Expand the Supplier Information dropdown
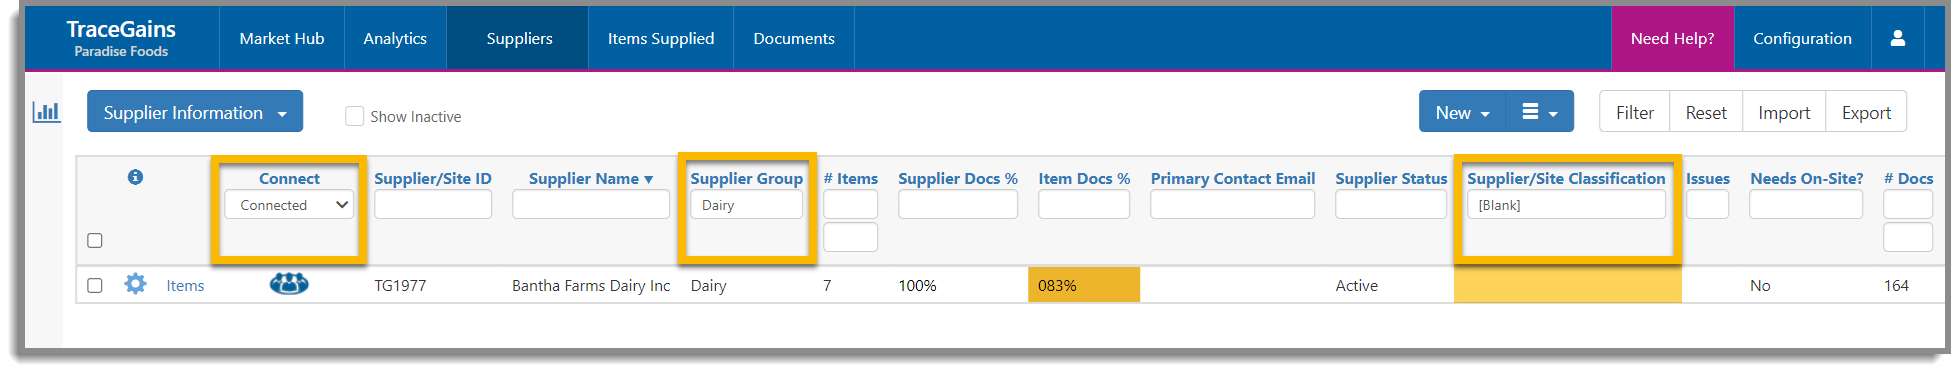This screenshot has height=373, width=1951. pyautogui.click(x=195, y=112)
